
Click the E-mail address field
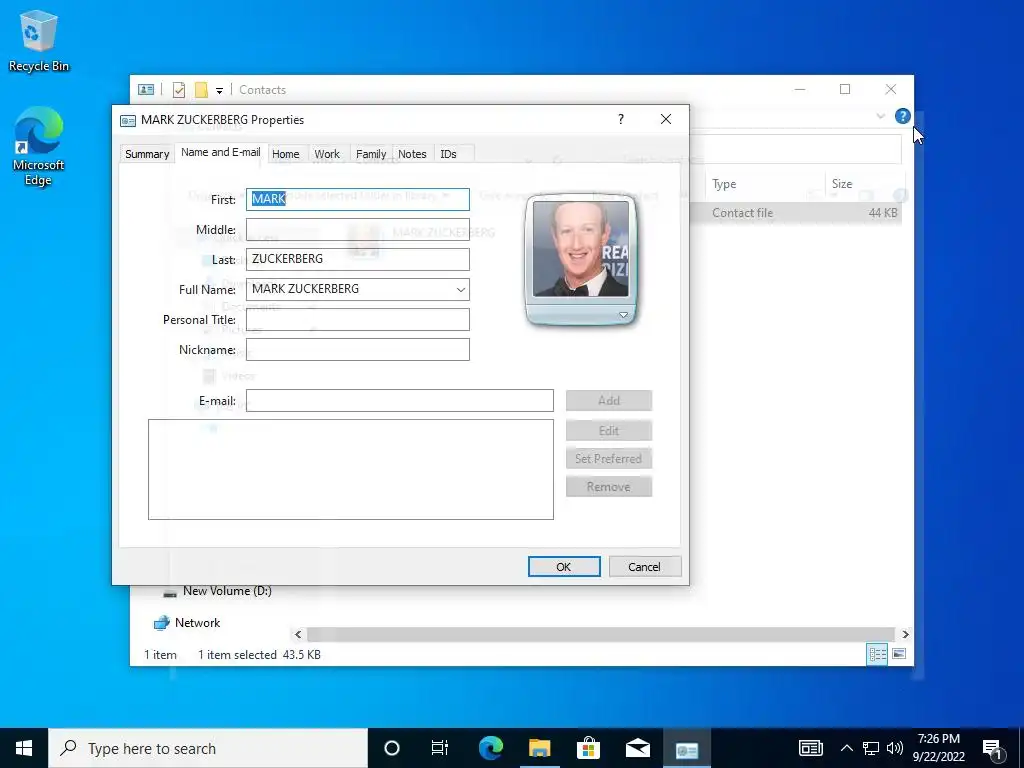pyautogui.click(x=400, y=400)
